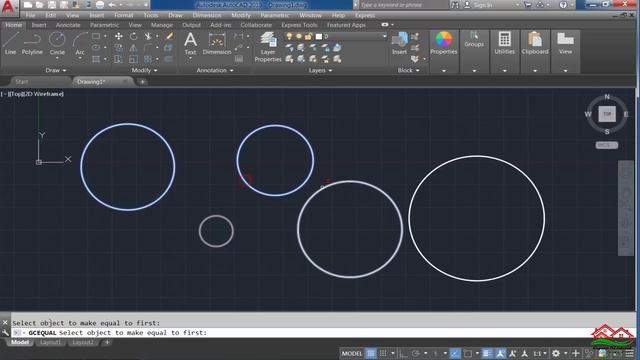This screenshot has height=360, width=640.
Task: Open the annotation scale 1:1 dropdown
Action: pos(540,353)
